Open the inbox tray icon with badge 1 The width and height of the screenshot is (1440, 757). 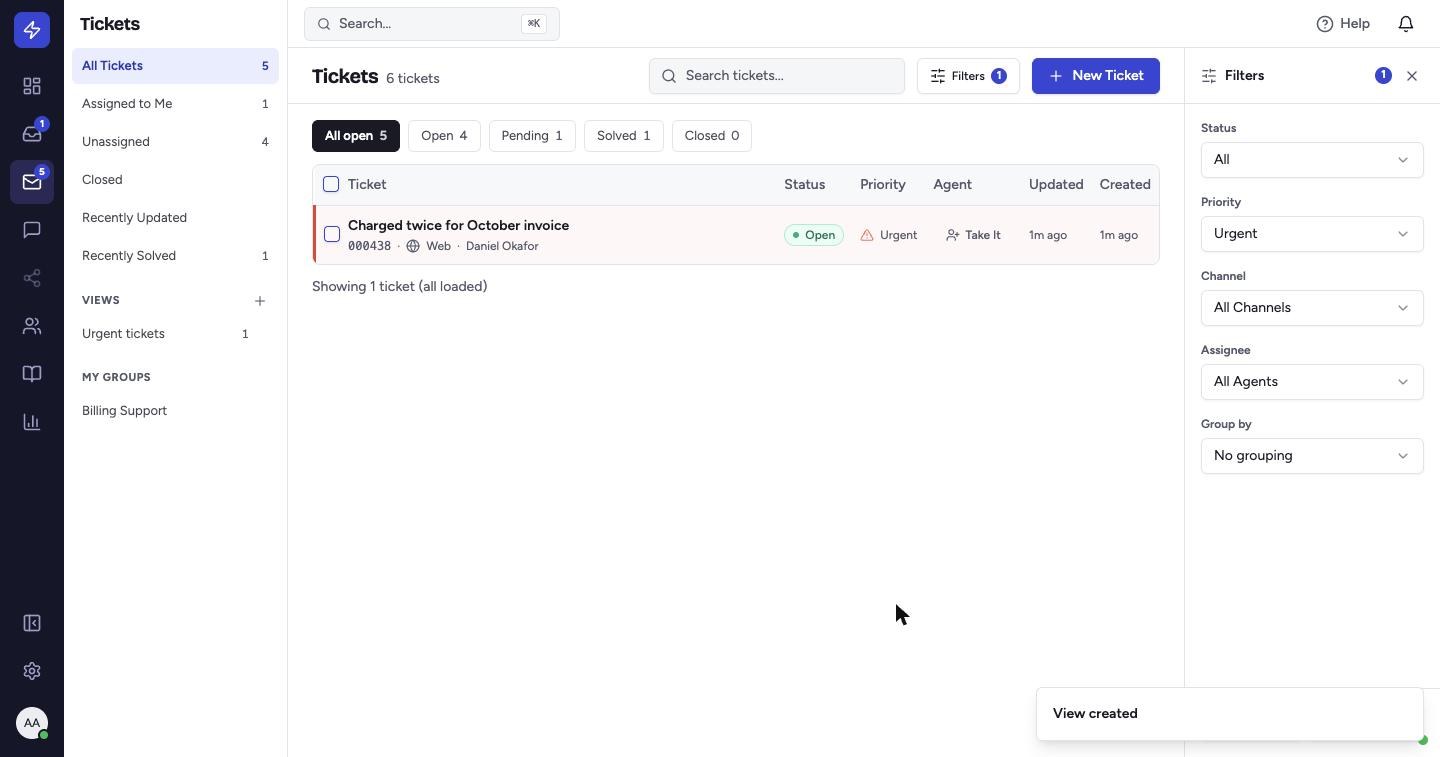(32, 134)
